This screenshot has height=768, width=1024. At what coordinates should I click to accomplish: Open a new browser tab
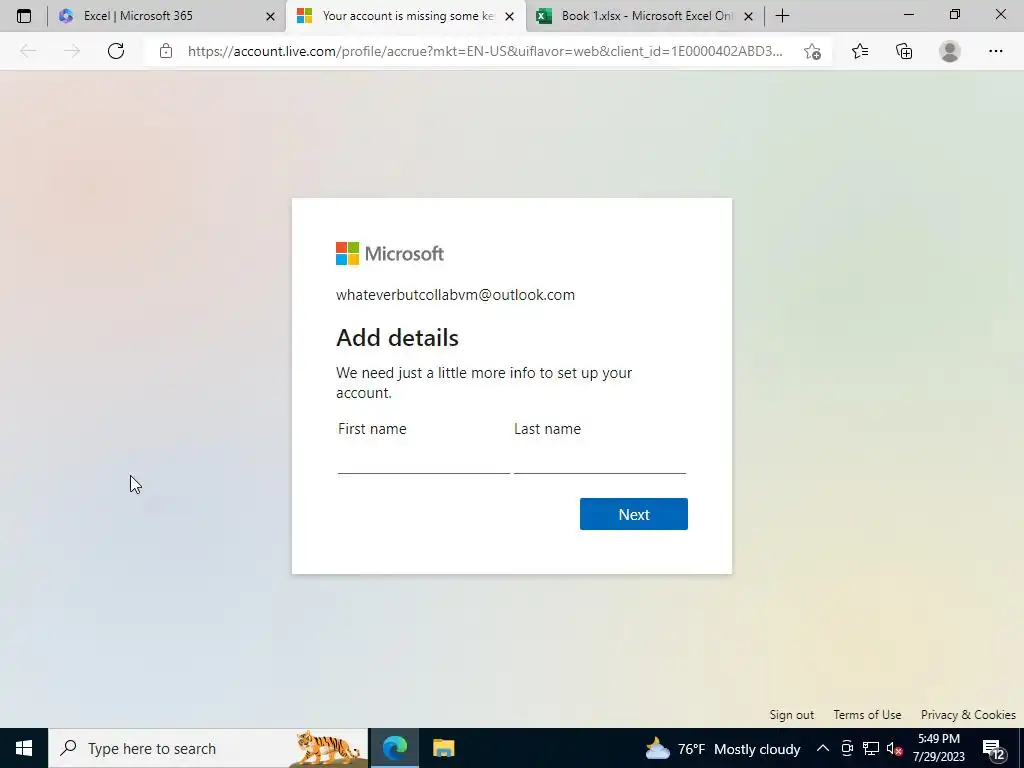(782, 16)
